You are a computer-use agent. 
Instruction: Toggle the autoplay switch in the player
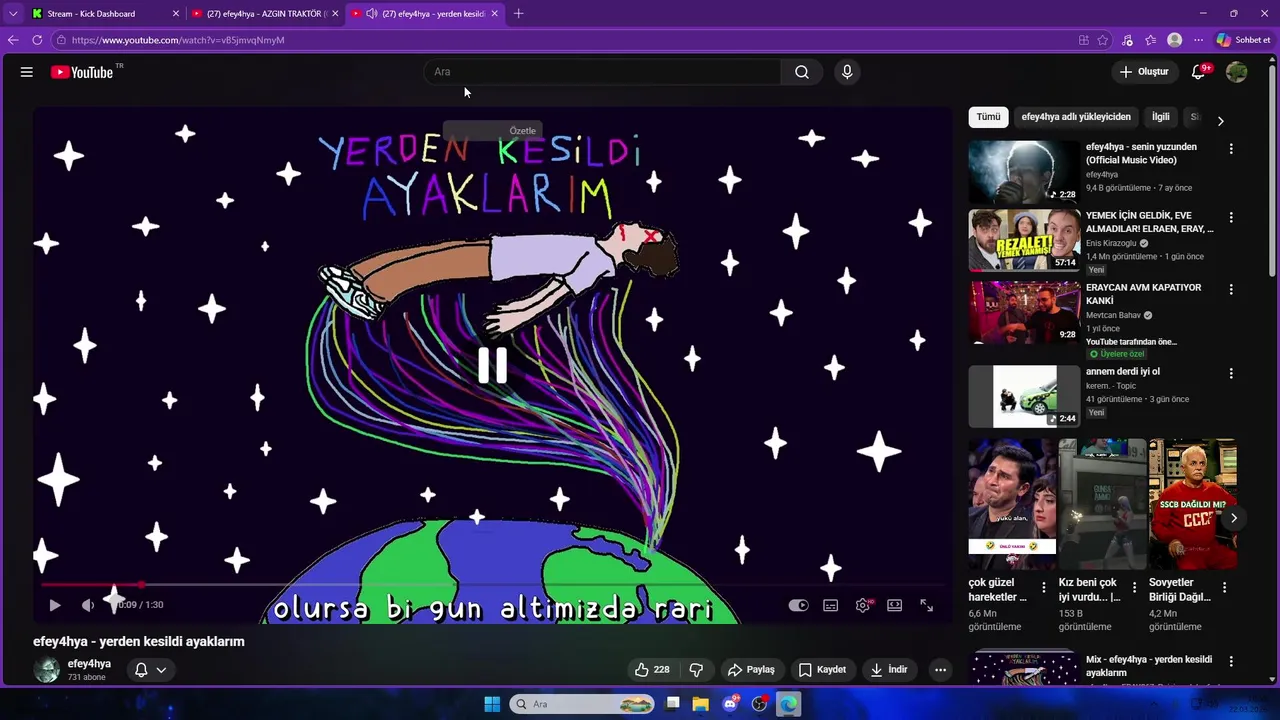pos(798,605)
